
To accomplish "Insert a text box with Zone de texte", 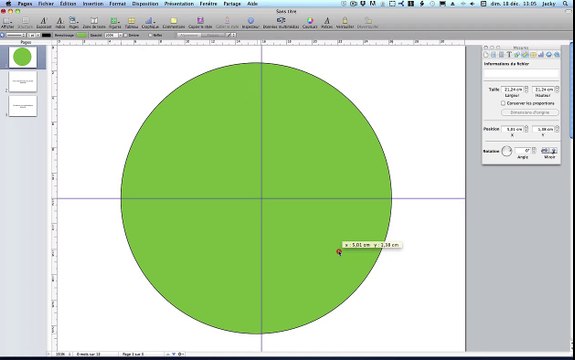I will pos(94,22).
